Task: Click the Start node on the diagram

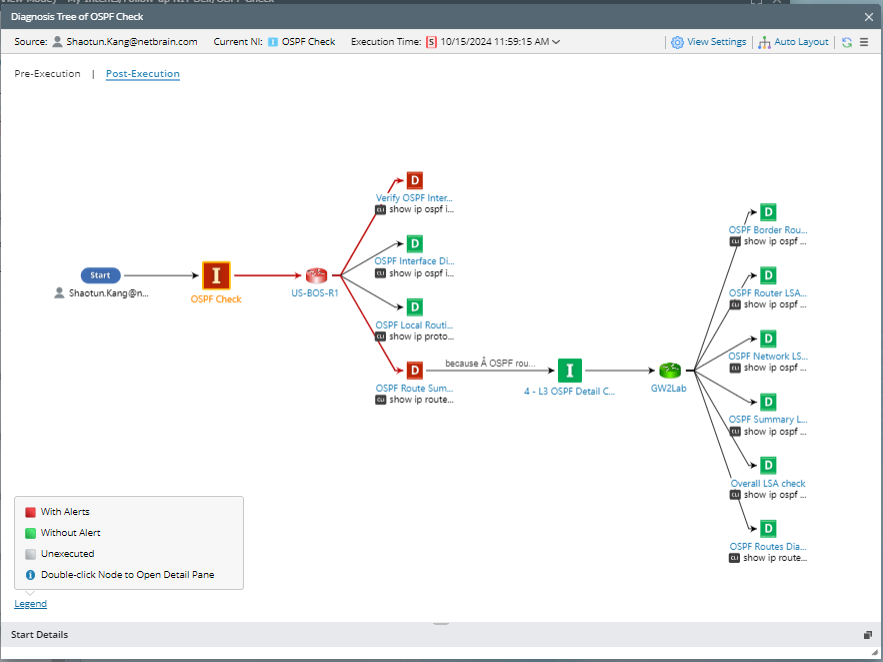Action: pos(100,275)
